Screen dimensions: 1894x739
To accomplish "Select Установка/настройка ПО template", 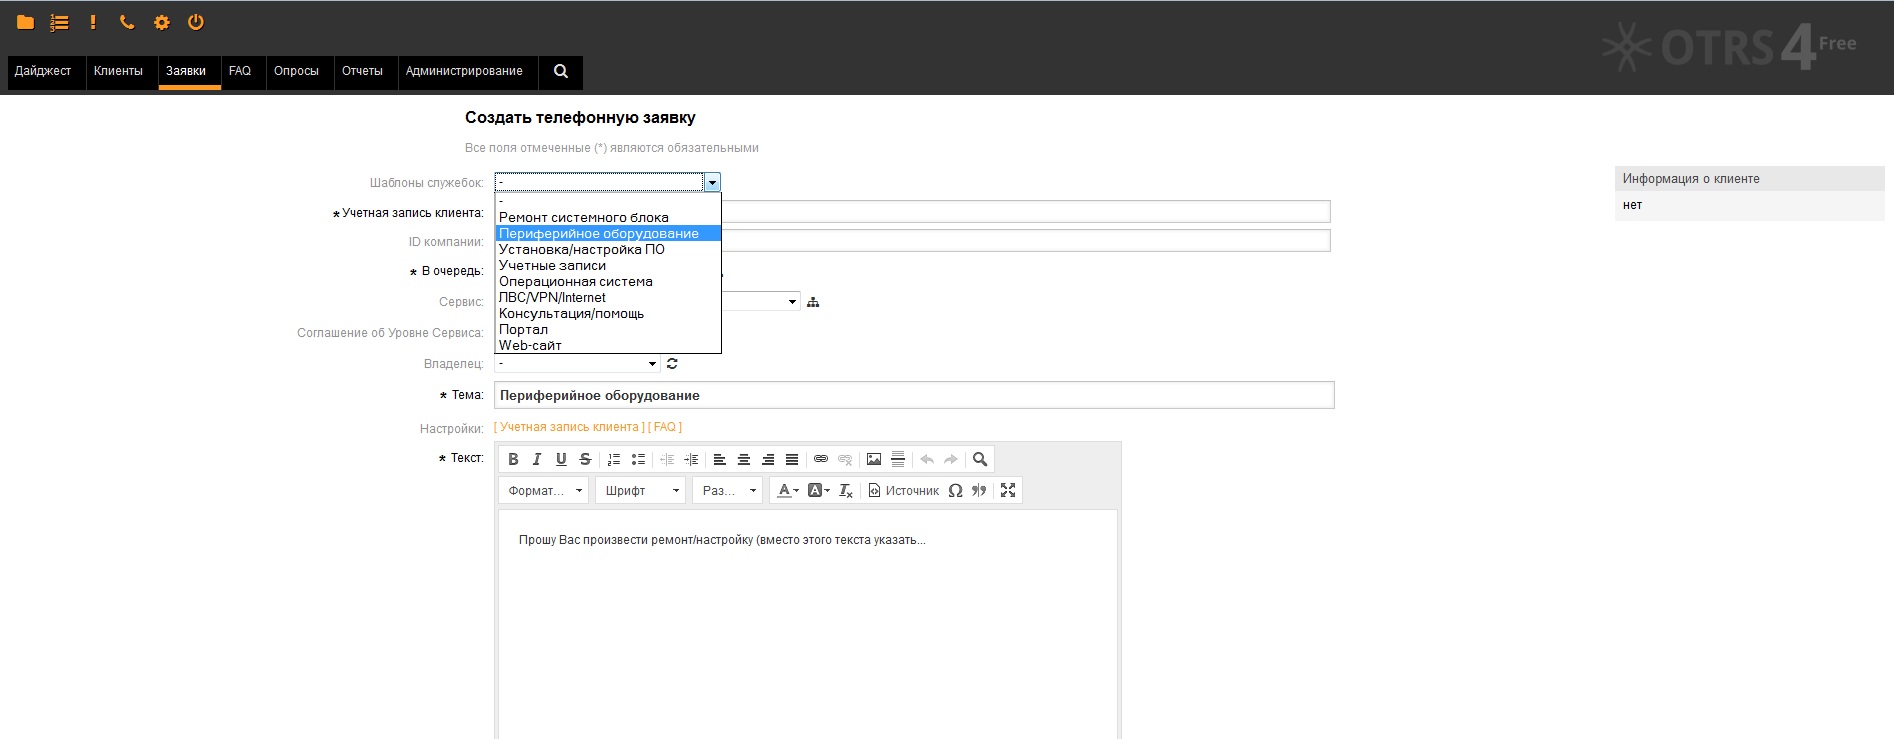I will click(608, 249).
